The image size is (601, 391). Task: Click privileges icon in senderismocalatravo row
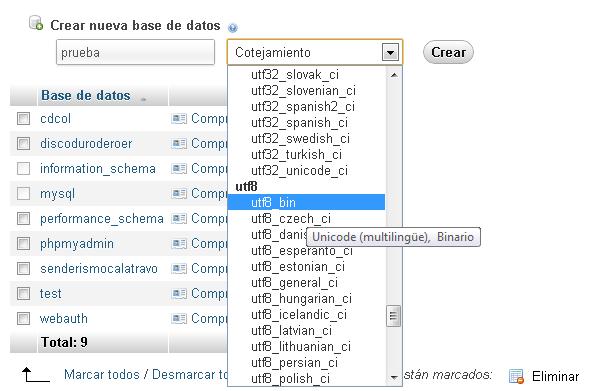pos(179,268)
